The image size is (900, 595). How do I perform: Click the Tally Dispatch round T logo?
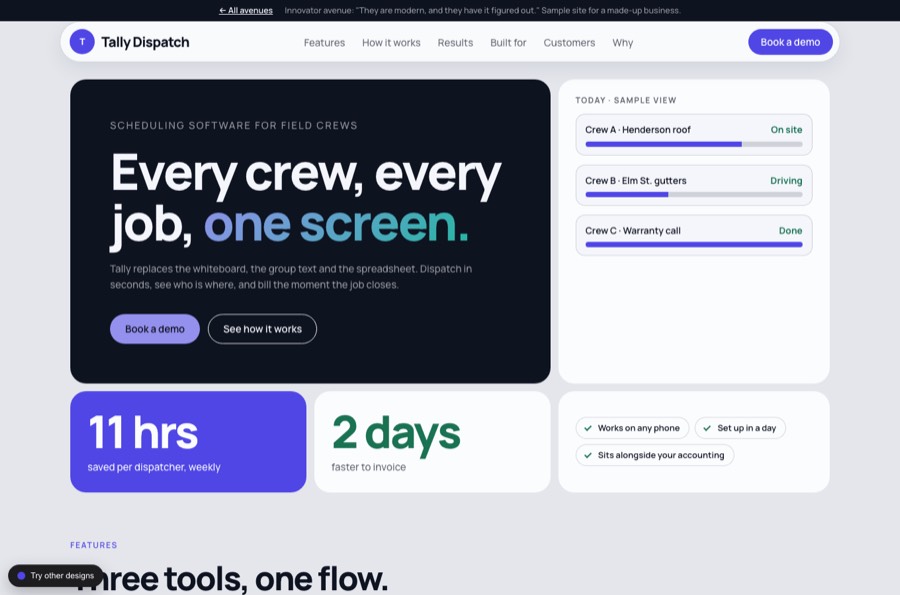(82, 42)
